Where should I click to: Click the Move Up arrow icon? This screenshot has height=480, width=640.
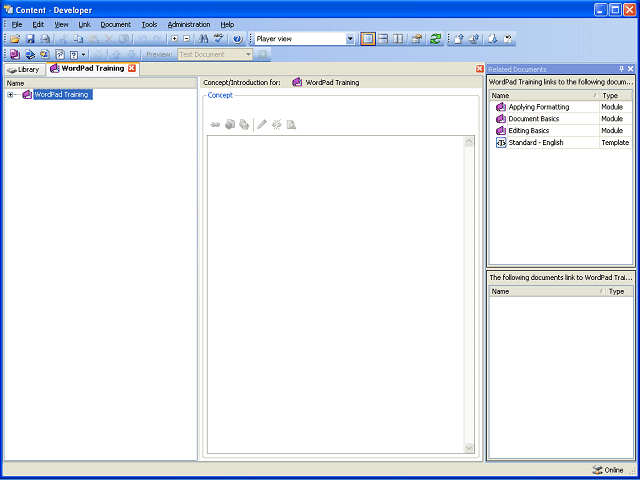116,54
